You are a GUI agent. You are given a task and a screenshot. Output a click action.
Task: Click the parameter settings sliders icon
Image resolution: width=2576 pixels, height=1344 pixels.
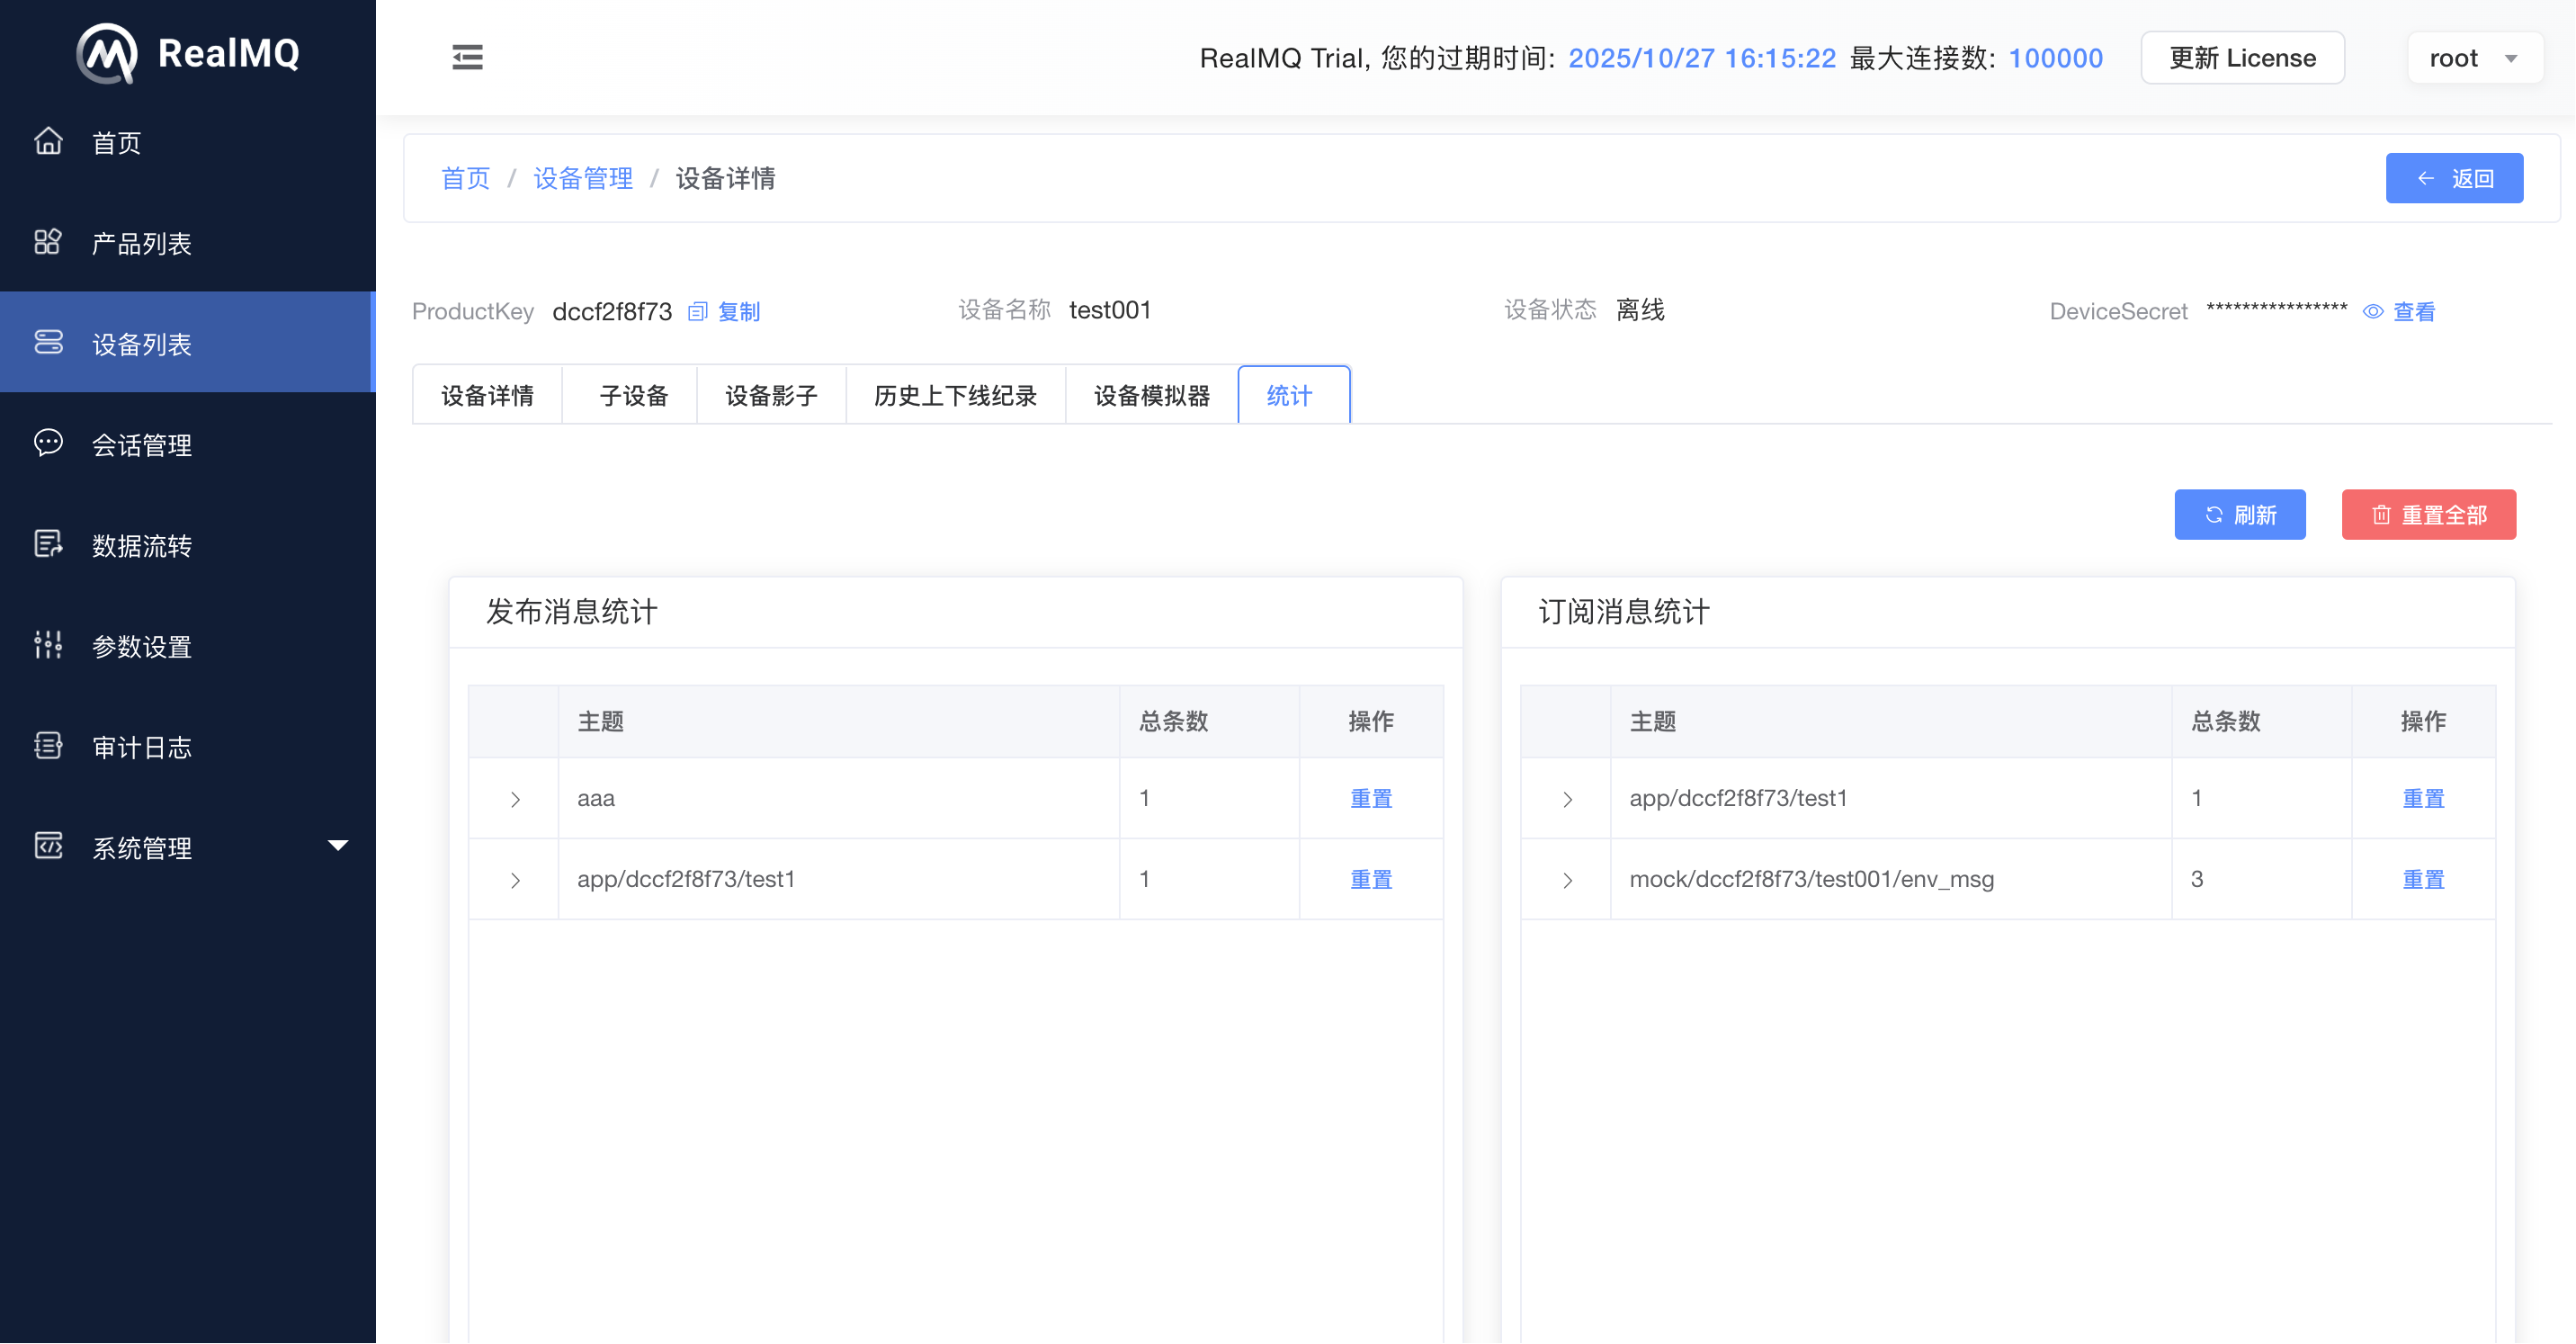[48, 645]
